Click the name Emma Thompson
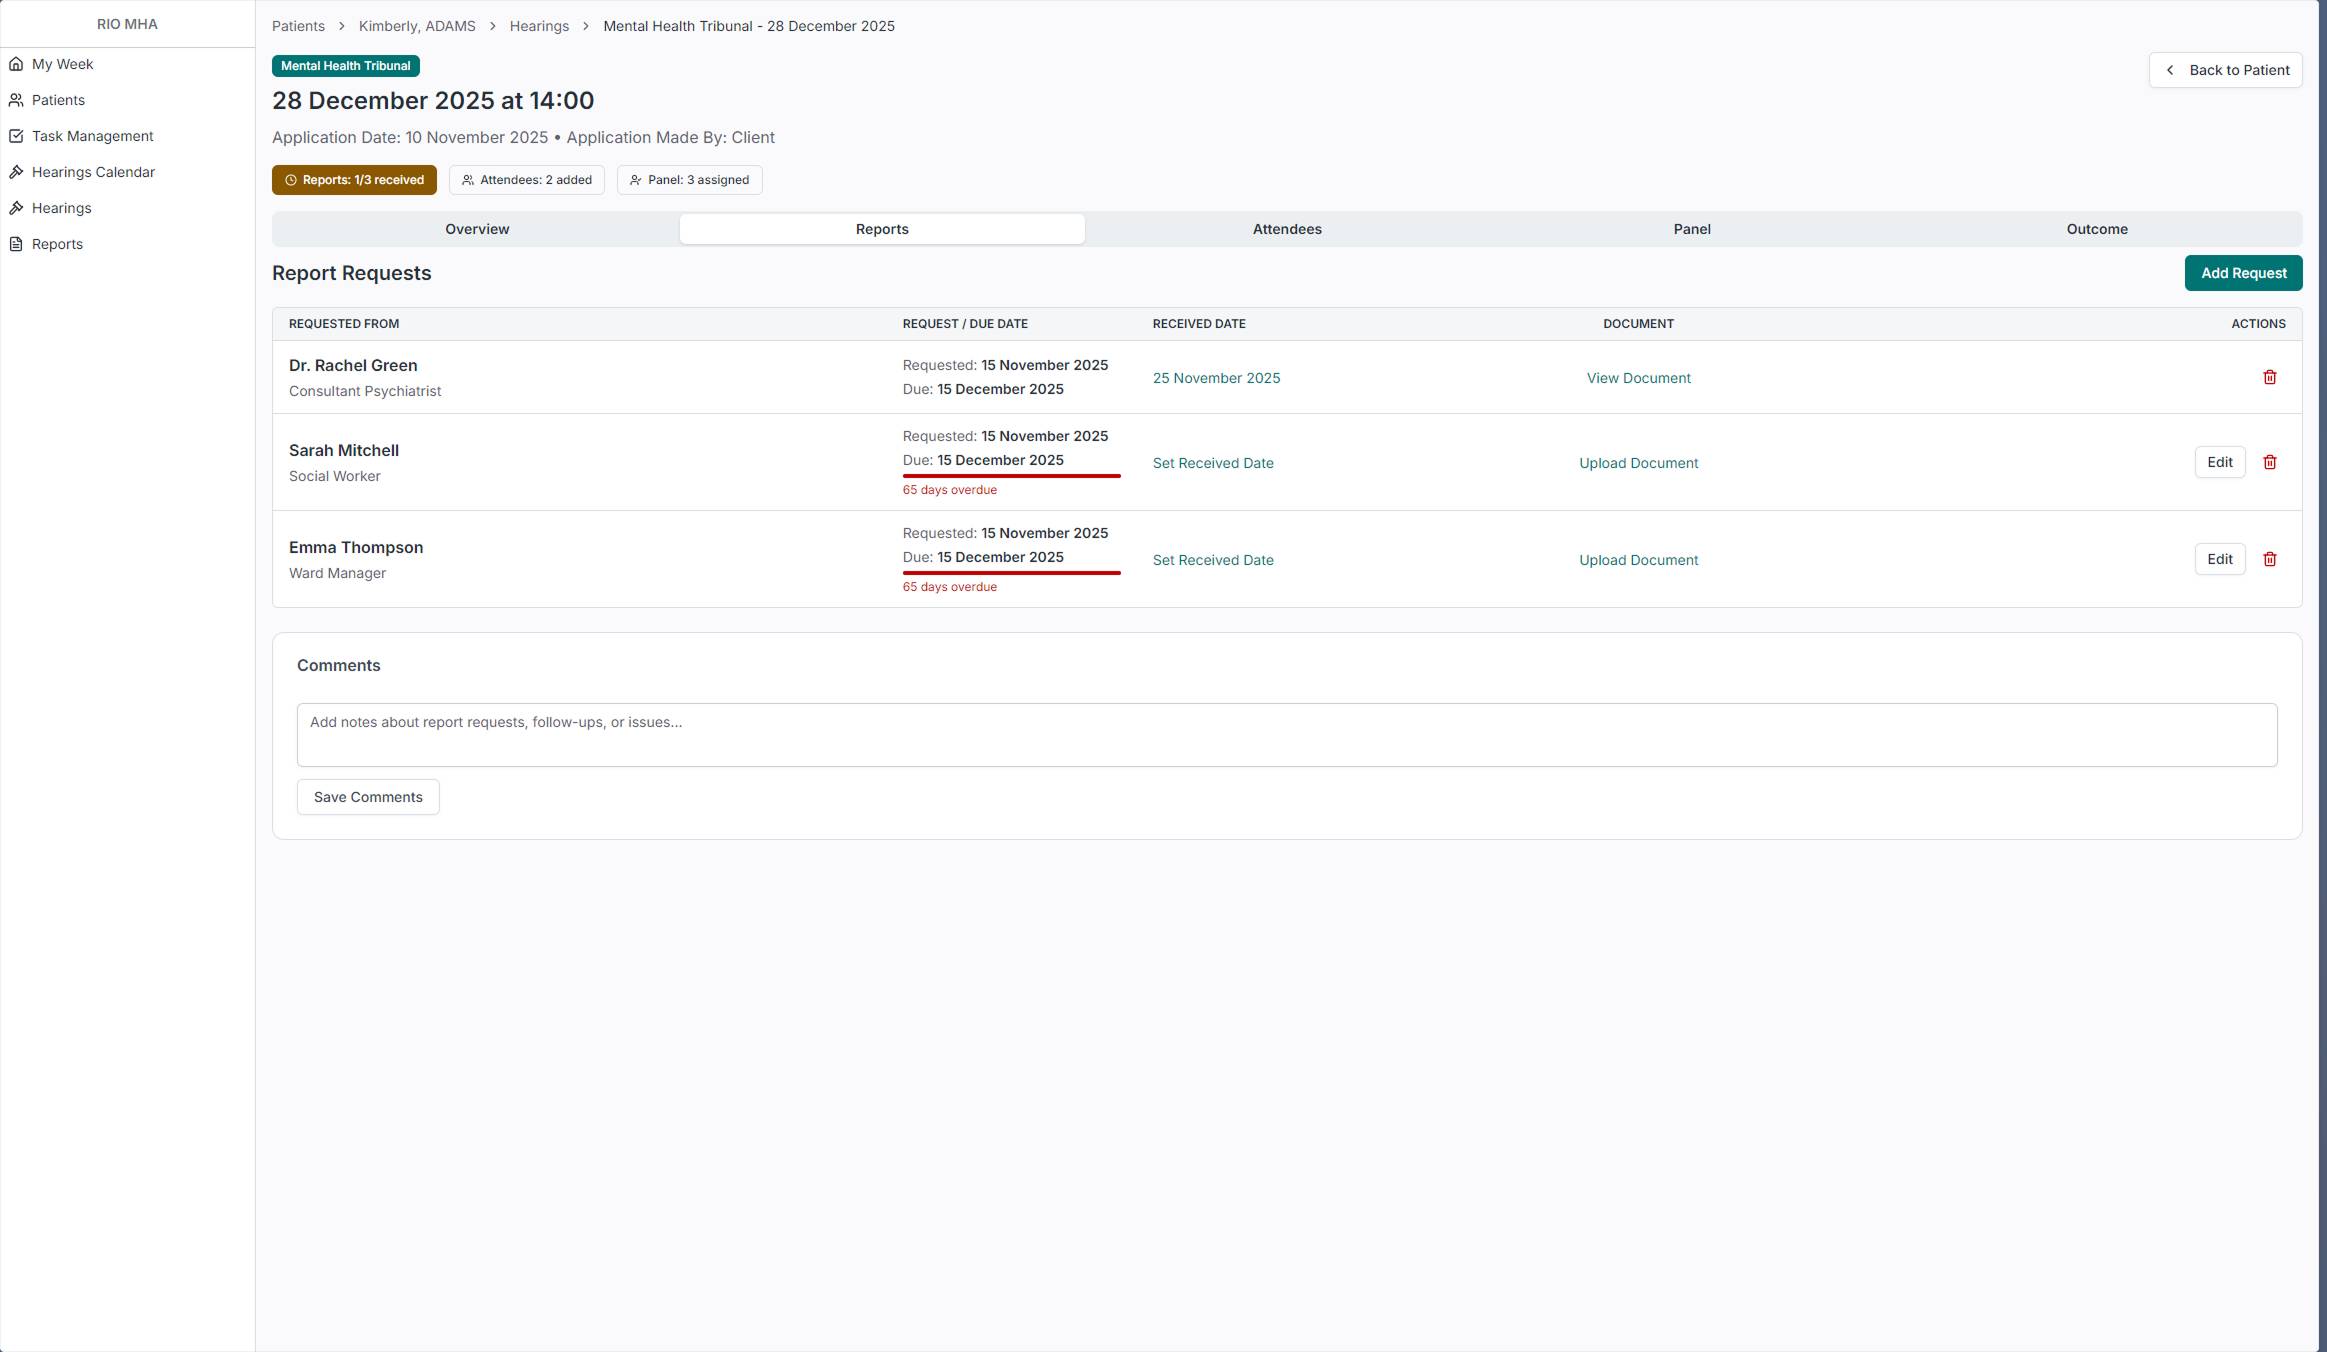The height and width of the screenshot is (1352, 2327). (356, 547)
